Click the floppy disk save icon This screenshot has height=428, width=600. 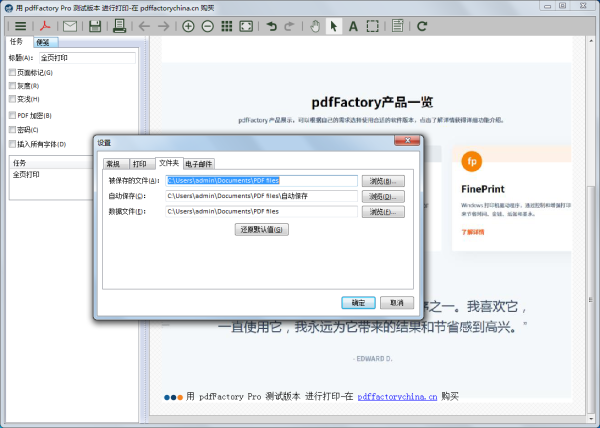click(95, 25)
